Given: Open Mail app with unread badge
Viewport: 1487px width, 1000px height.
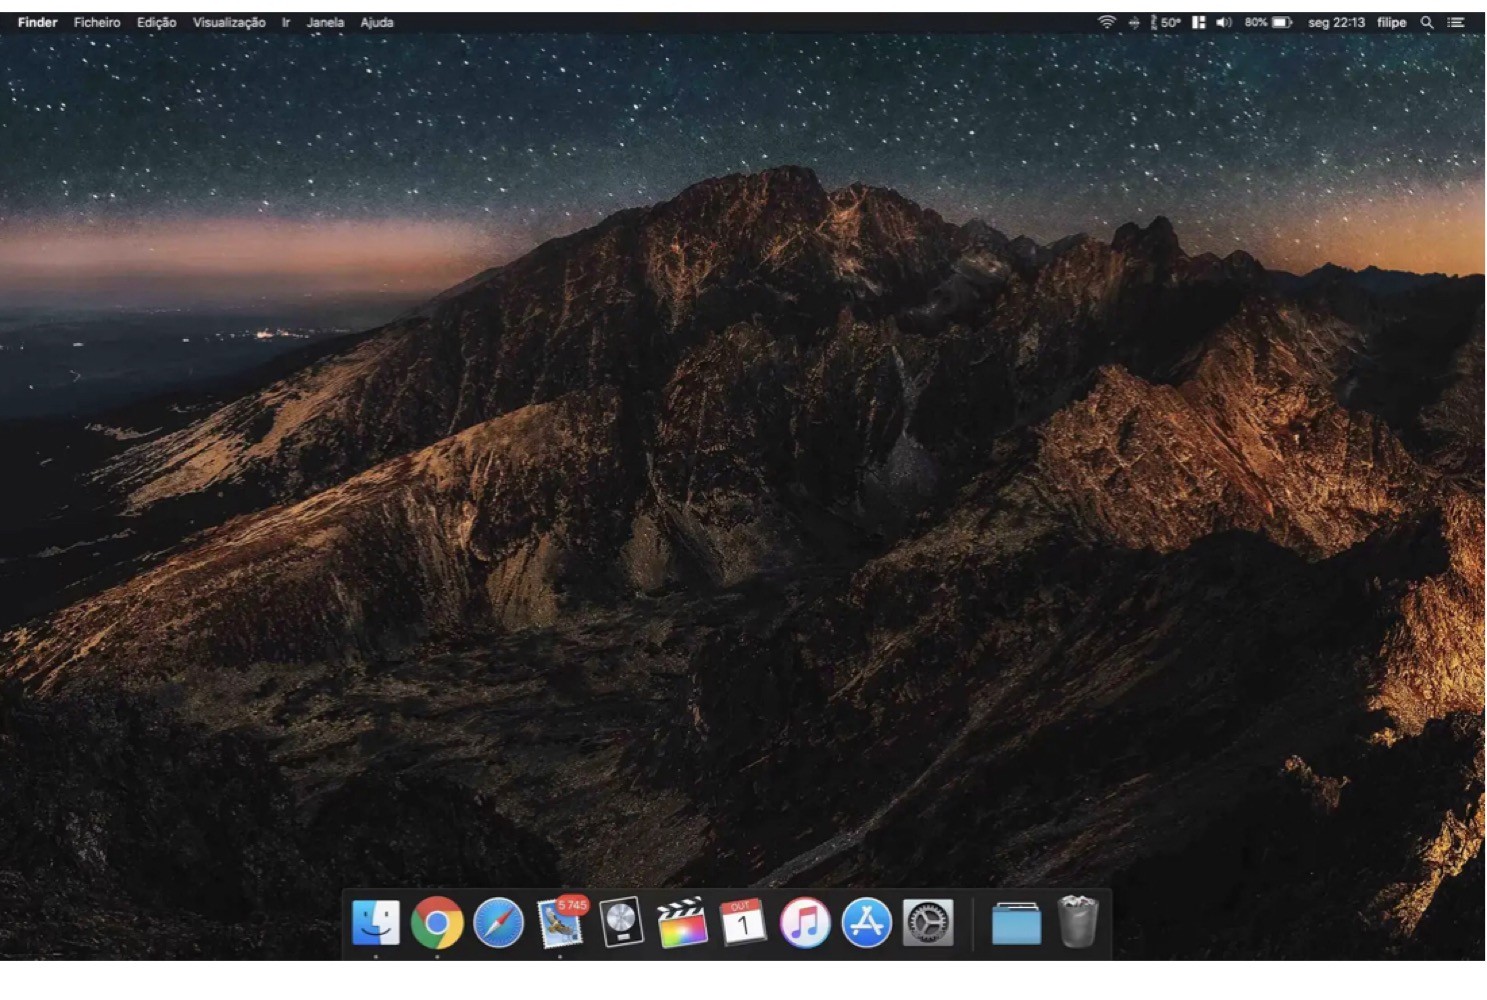Looking at the screenshot, I should click(x=560, y=922).
